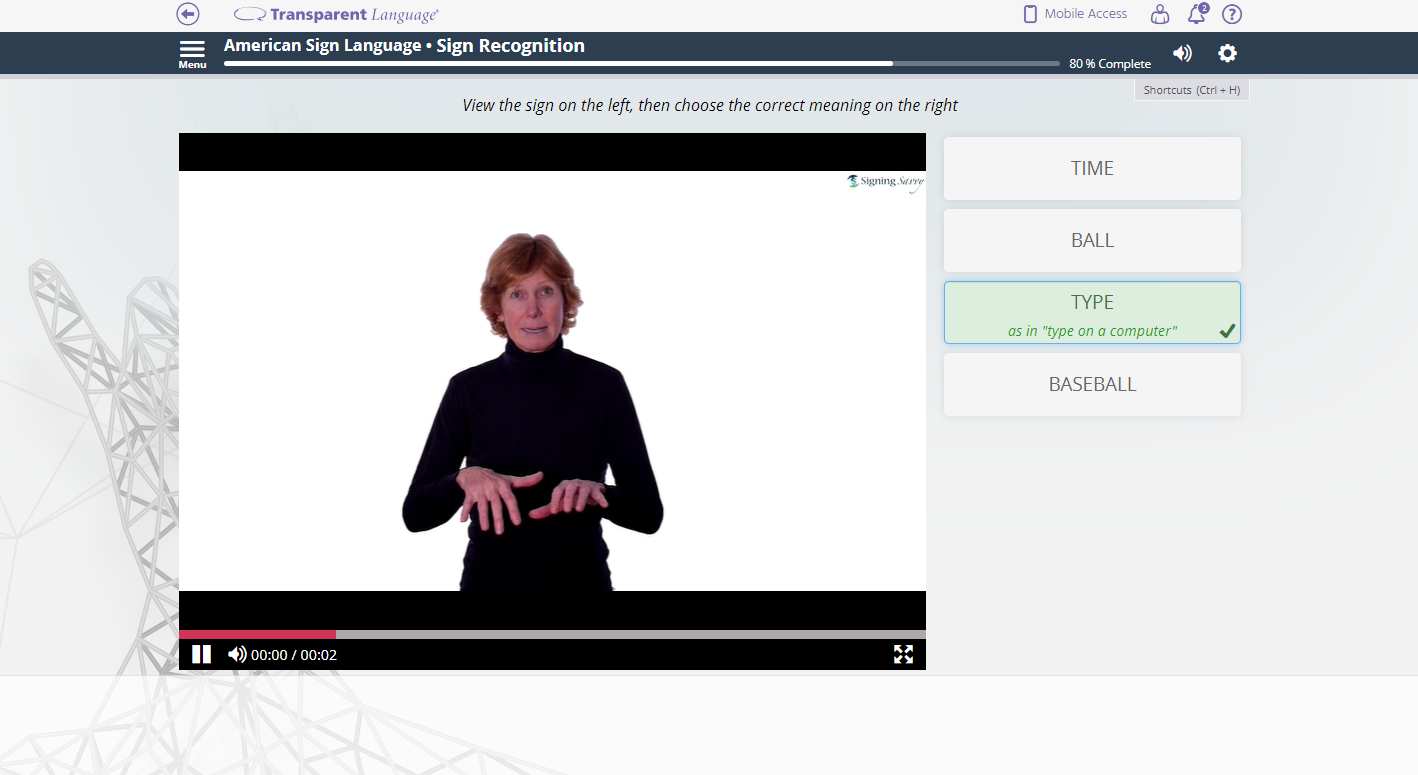The image size is (1418, 775).
Task: View notifications via the bell icon
Action: click(x=1196, y=14)
